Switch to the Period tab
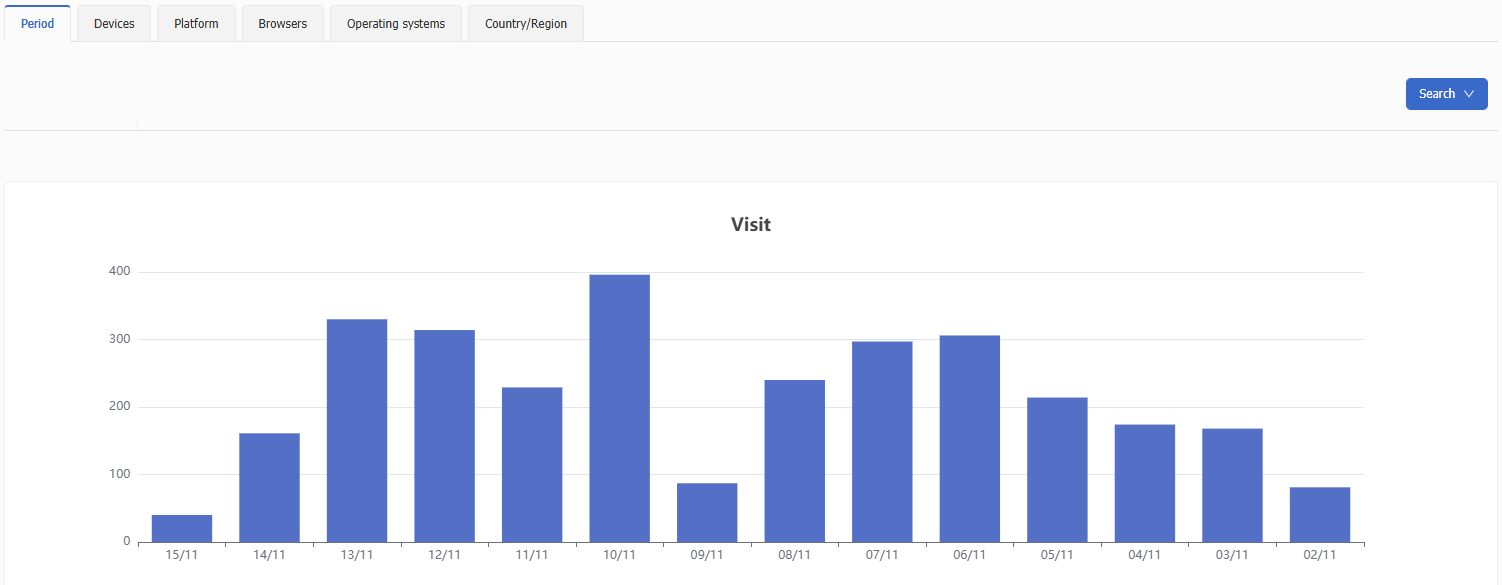Screen dimensions: 1502x585 (37, 24)
